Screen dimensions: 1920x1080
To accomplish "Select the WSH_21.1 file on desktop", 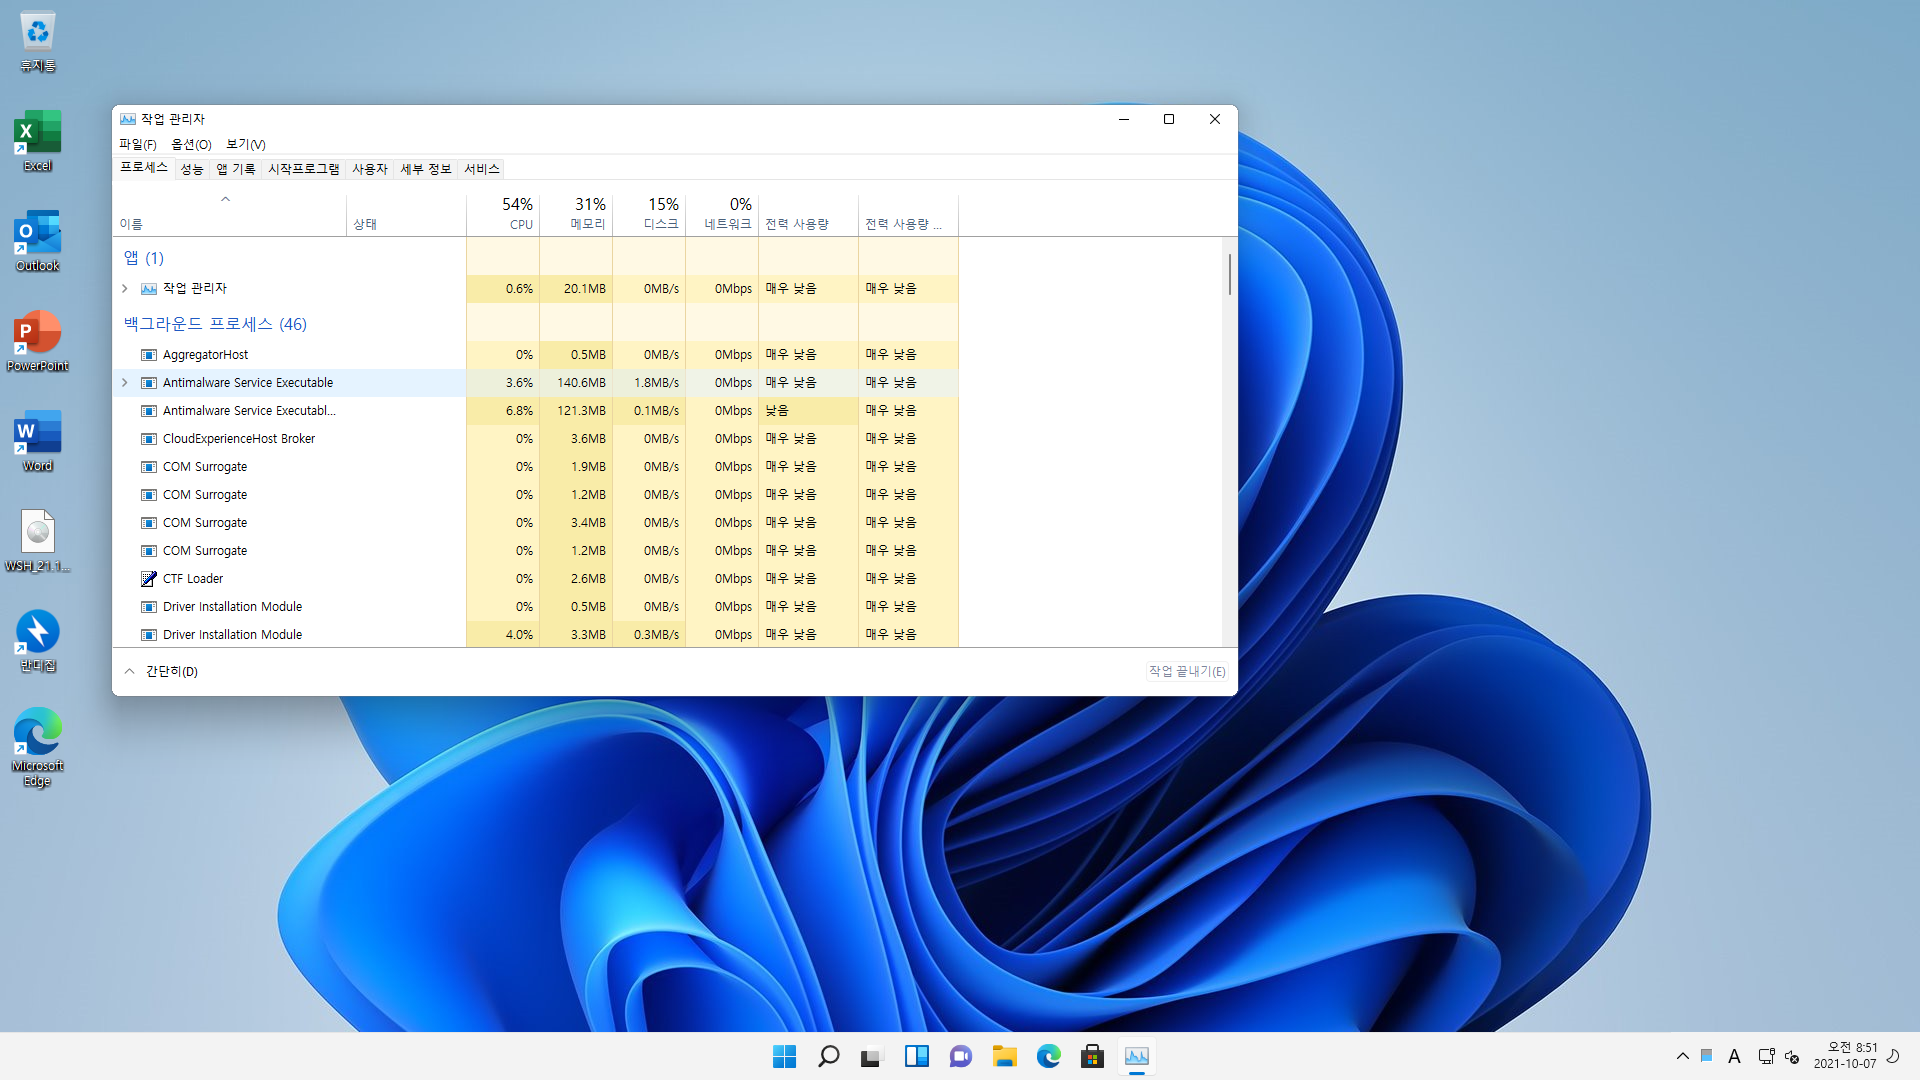I will click(x=38, y=541).
